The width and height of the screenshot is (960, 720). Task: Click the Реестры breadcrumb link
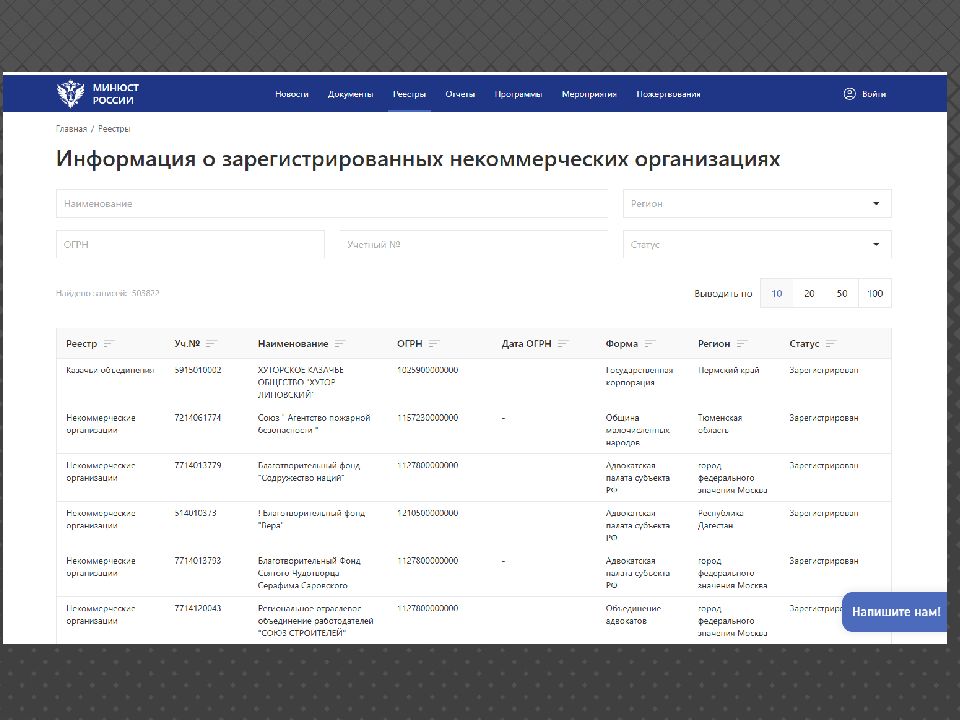tap(114, 129)
